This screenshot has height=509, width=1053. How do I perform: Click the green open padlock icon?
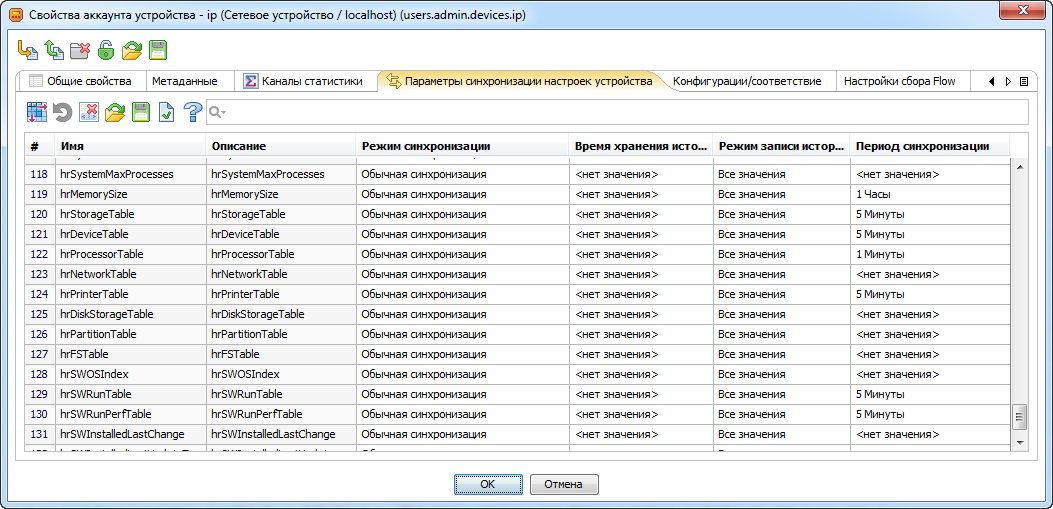pyautogui.click(x=106, y=49)
